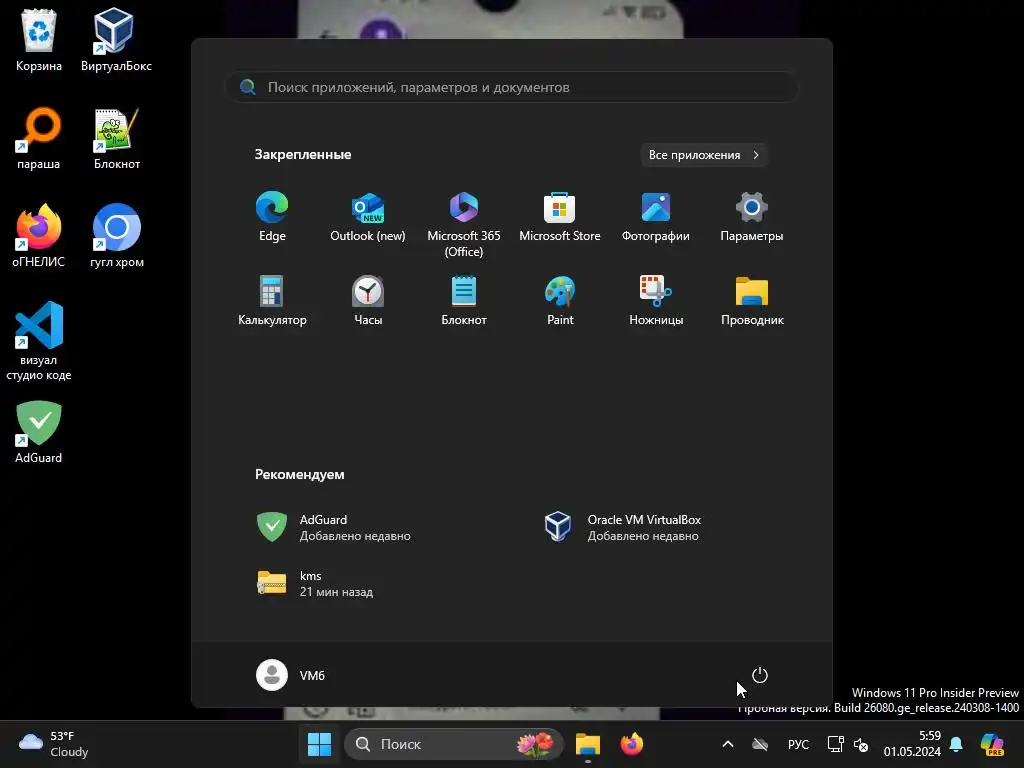This screenshot has width=1024, height=768.
Task: Launch Калькулятор from pinned apps
Action: tap(272, 300)
